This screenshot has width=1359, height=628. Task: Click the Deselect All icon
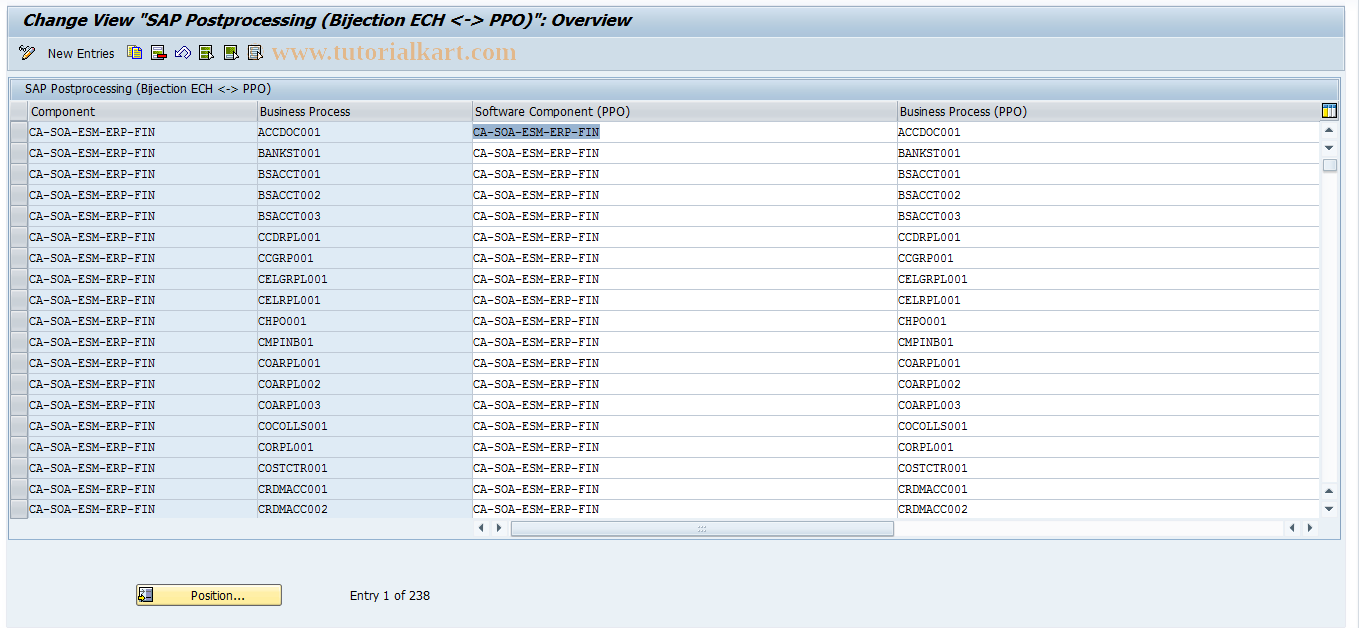click(255, 53)
